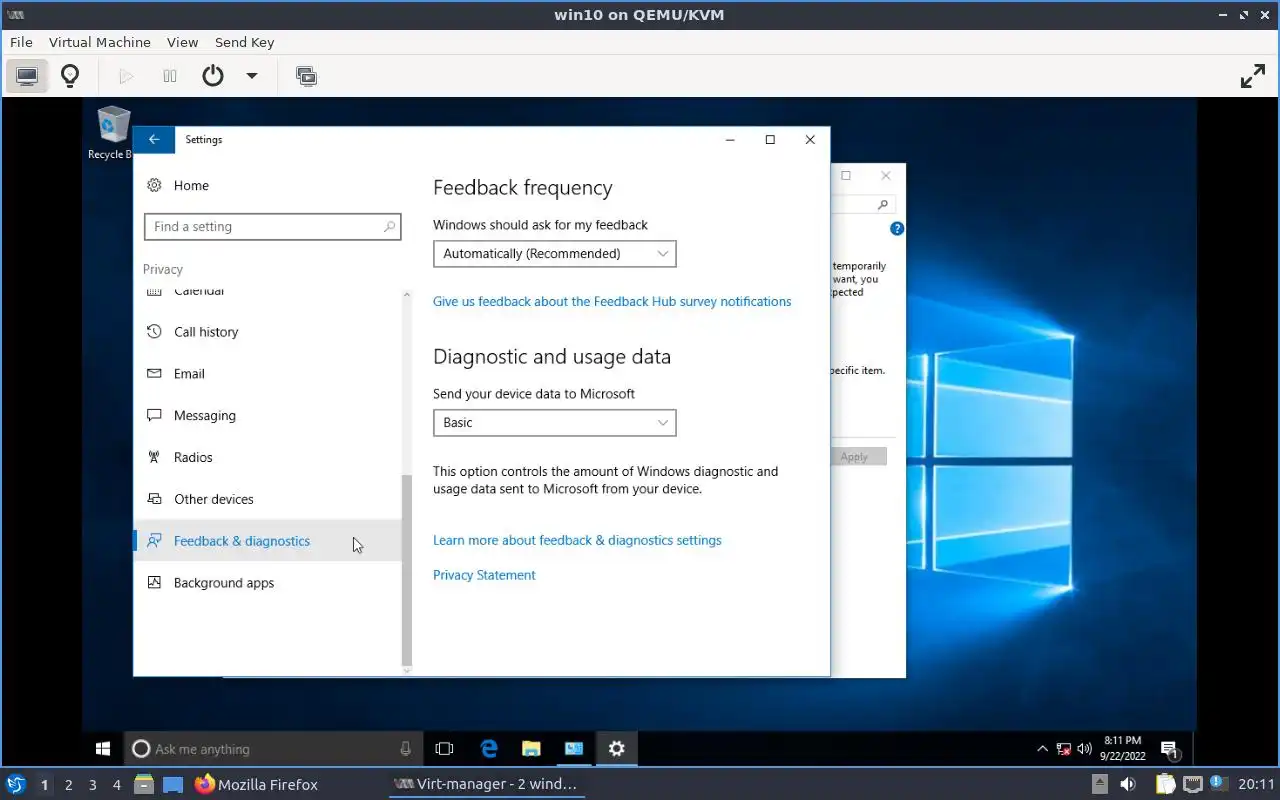Click Virt-manager entry in host taskbar
The height and width of the screenshot is (800, 1280).
coord(486,784)
